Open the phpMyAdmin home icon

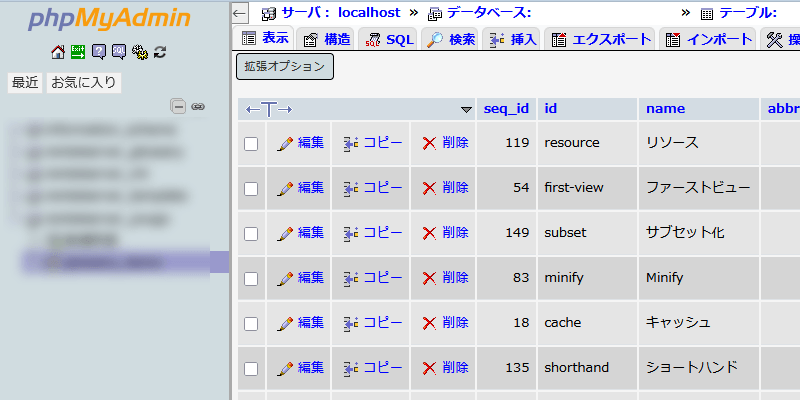[x=58, y=52]
